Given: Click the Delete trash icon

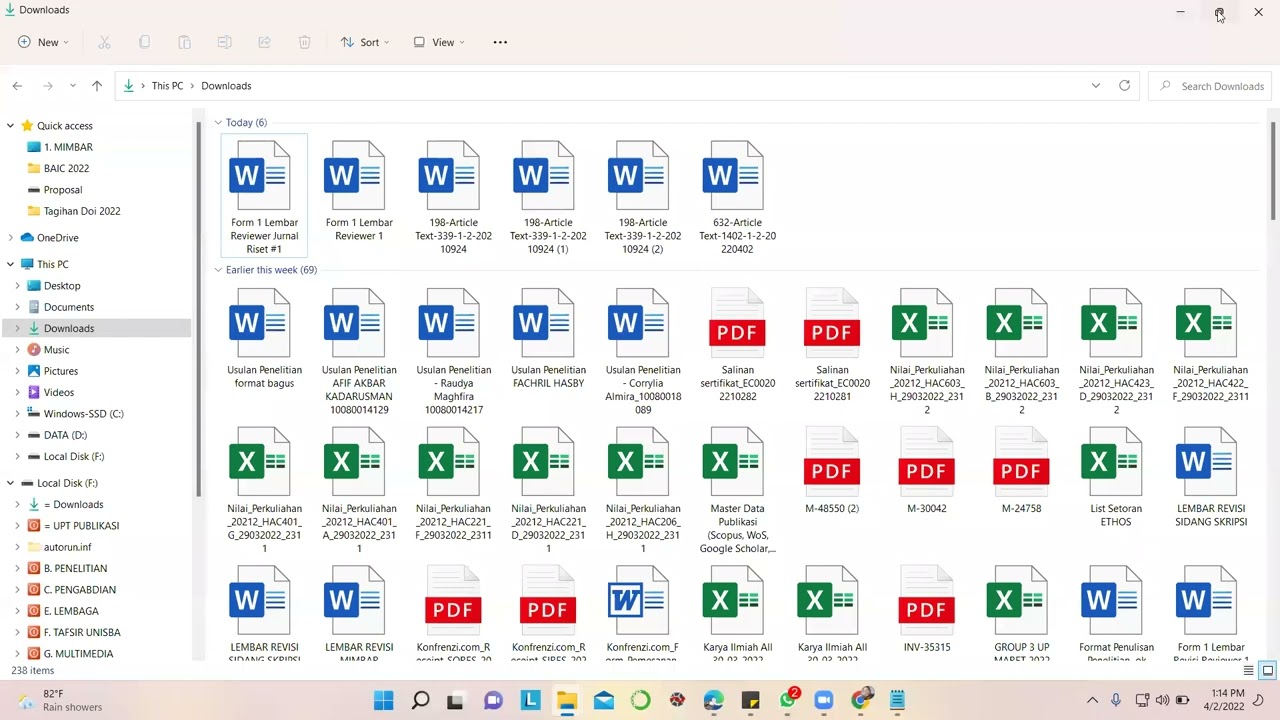Looking at the screenshot, I should coord(304,42).
